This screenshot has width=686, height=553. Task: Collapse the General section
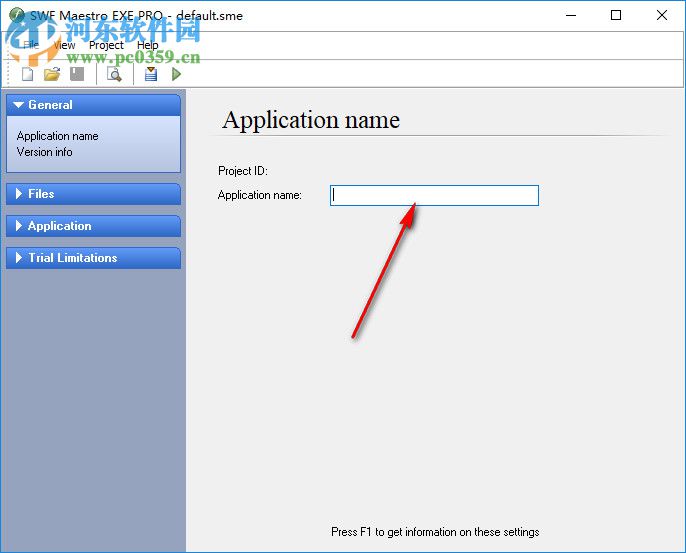pyautogui.click(x=93, y=105)
